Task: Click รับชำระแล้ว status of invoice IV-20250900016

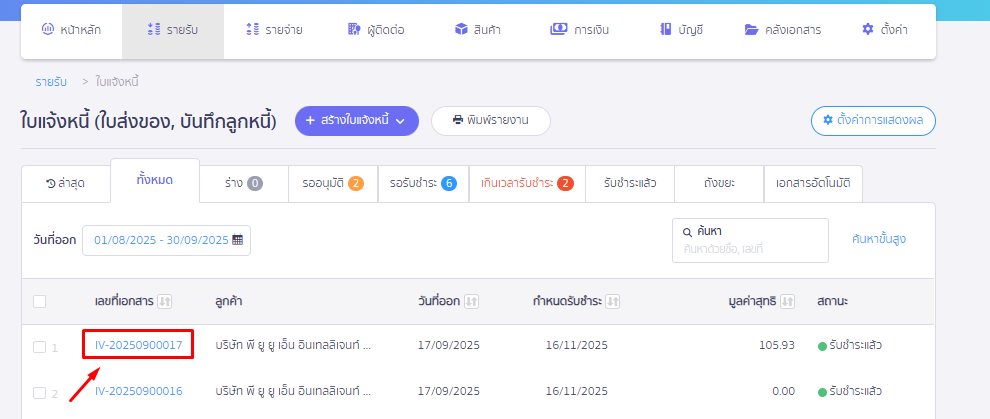Action: click(x=850, y=391)
